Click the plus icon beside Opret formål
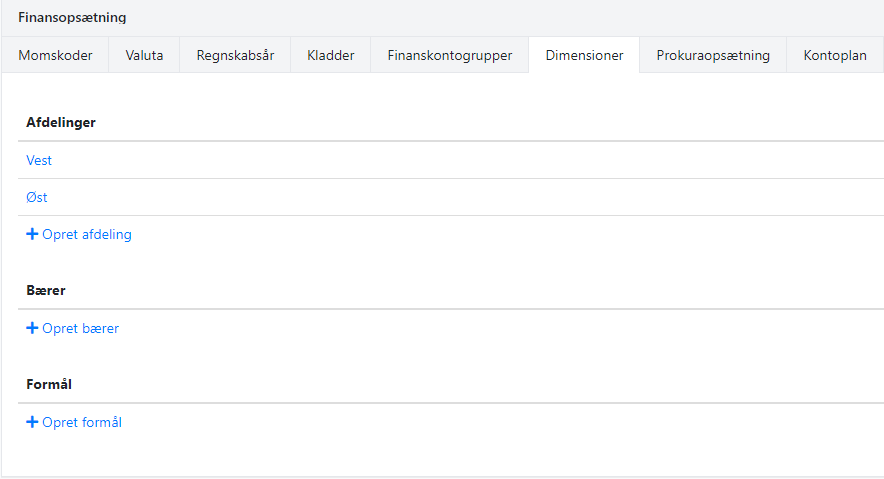 point(32,422)
